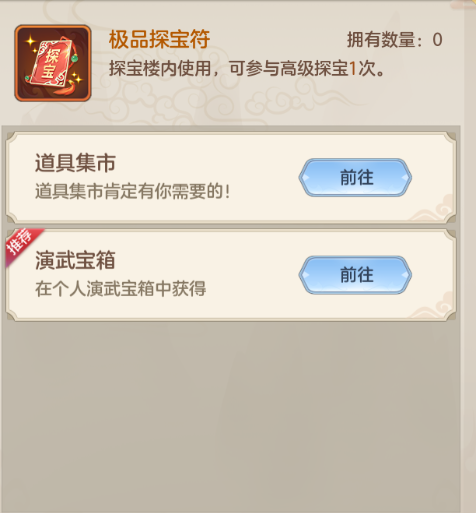Tap the red 推荐 ribbon badge
The width and height of the screenshot is (476, 513).
click(x=21, y=243)
